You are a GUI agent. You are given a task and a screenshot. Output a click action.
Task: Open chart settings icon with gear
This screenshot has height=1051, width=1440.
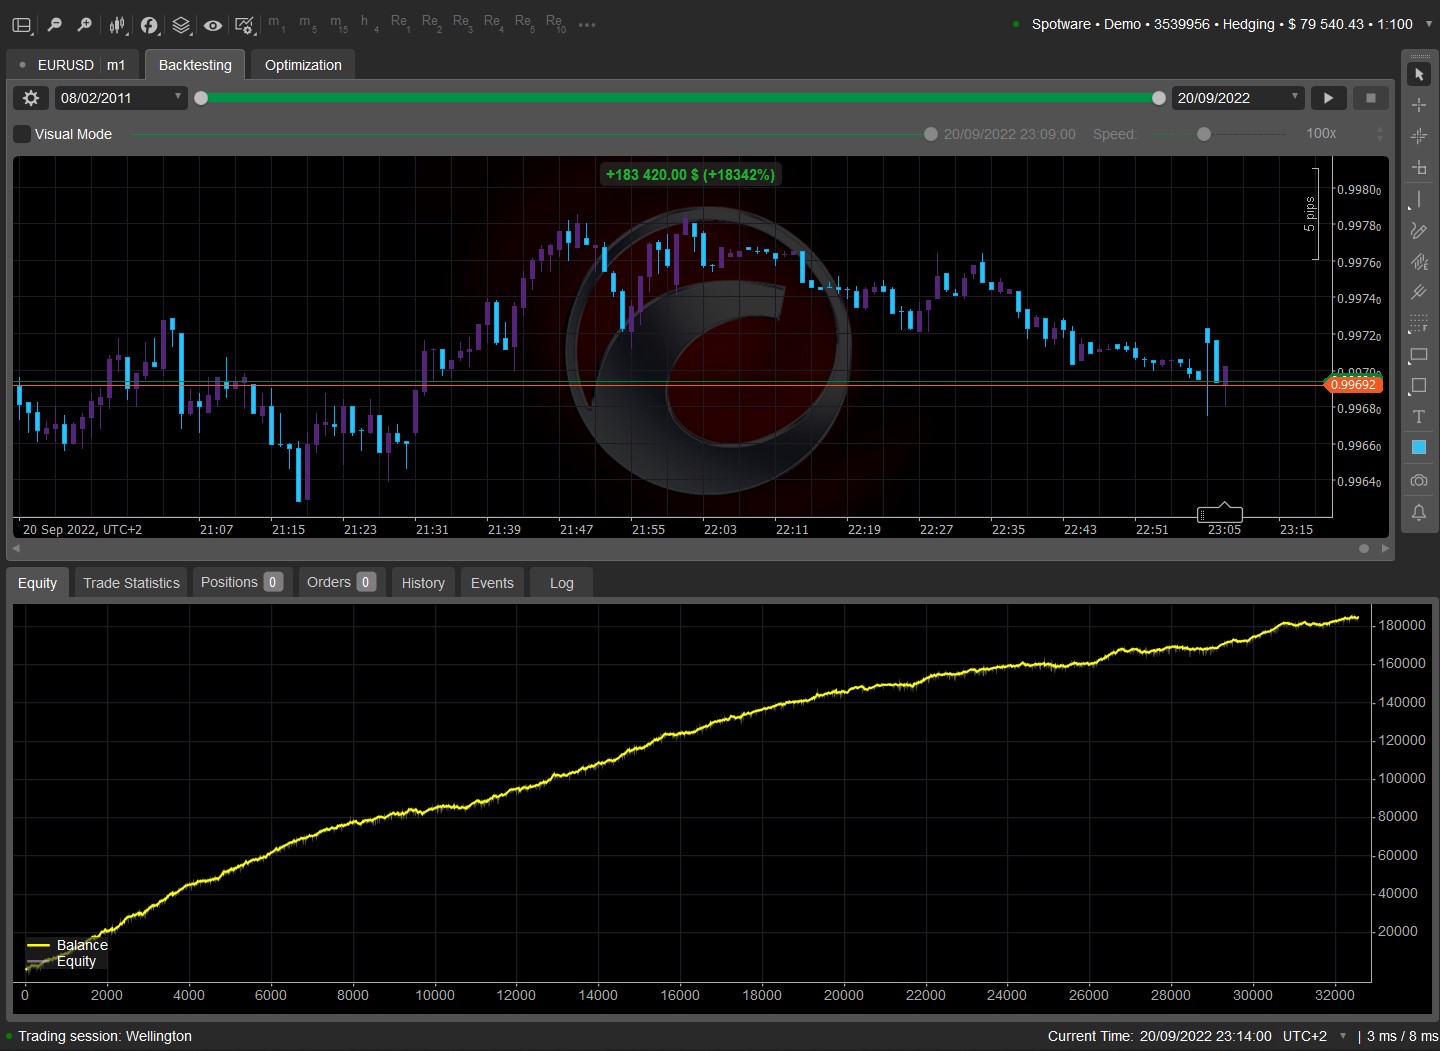coord(244,25)
